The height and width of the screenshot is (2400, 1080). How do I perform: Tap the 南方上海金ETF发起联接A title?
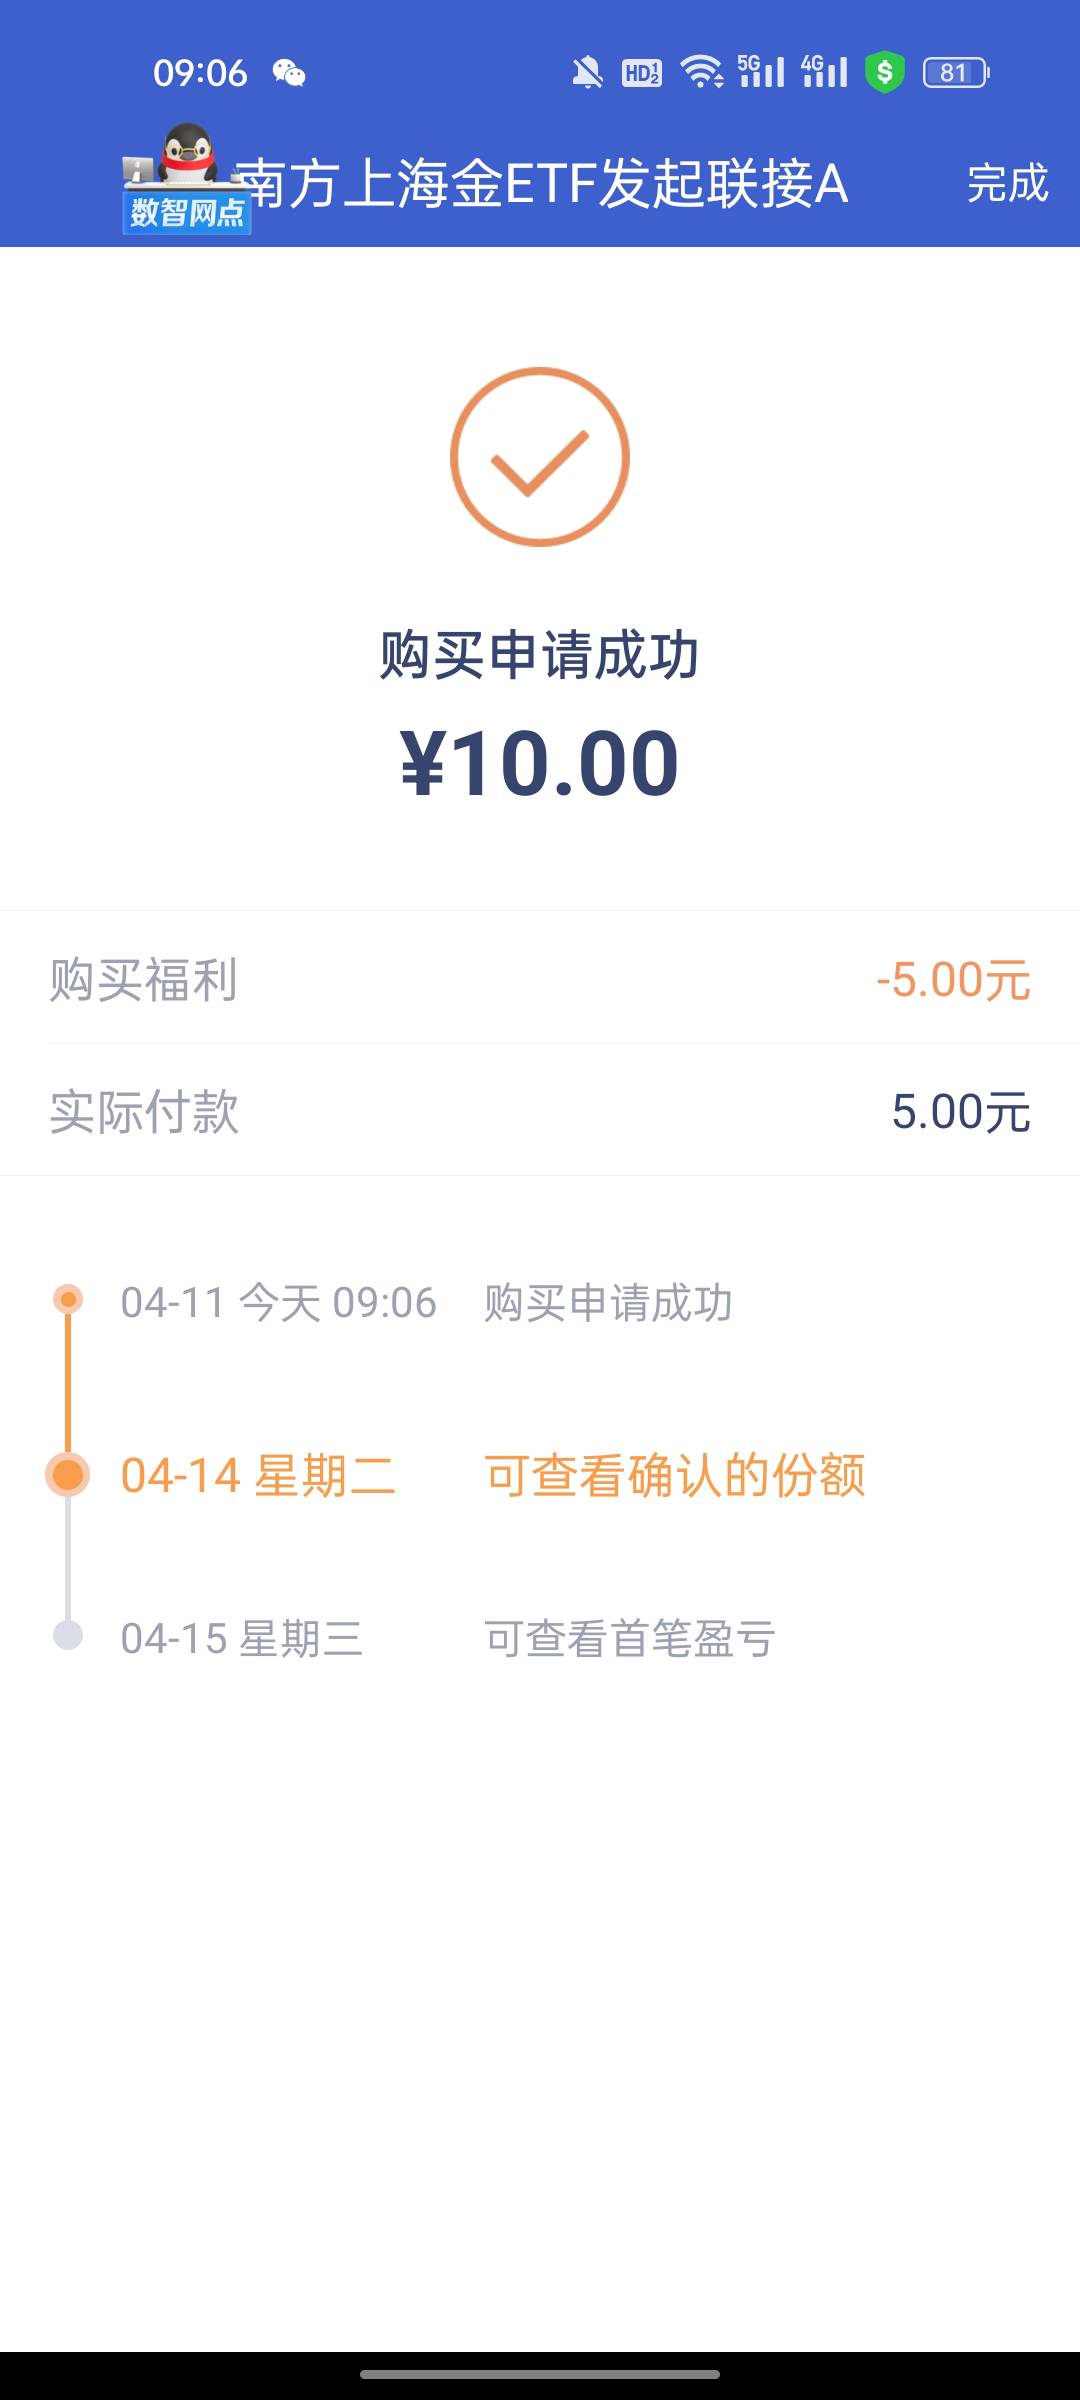542,184
